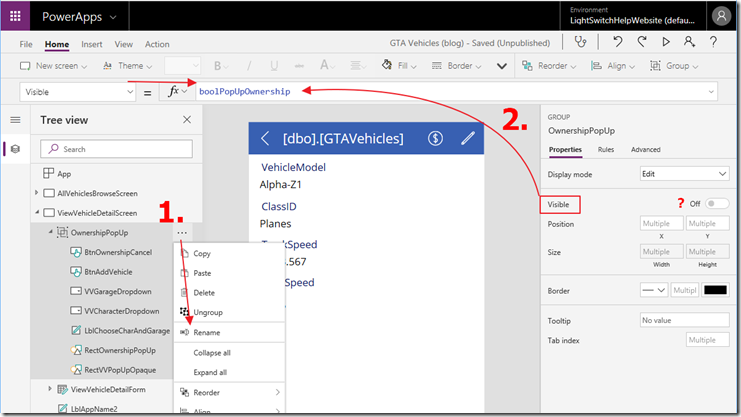Open the user account avatar
This screenshot has height=417, width=741.
(x=721, y=16)
